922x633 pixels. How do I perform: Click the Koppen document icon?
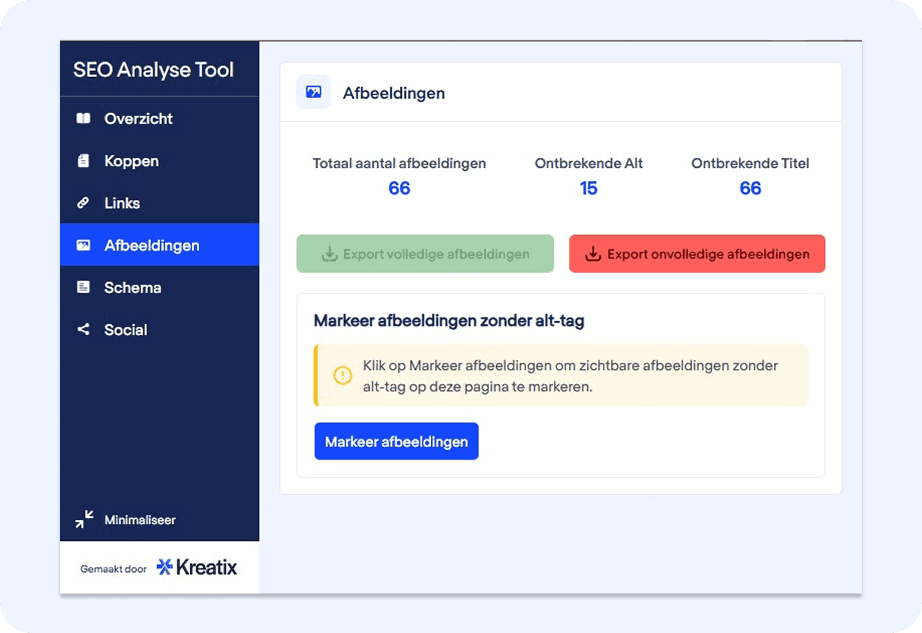pyautogui.click(x=84, y=161)
